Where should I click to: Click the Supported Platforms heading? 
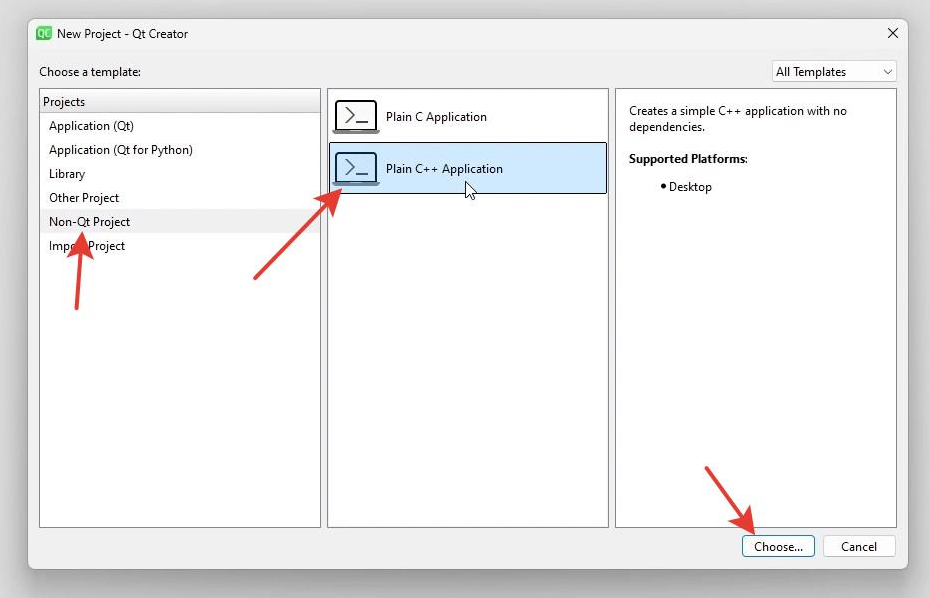click(x=688, y=159)
